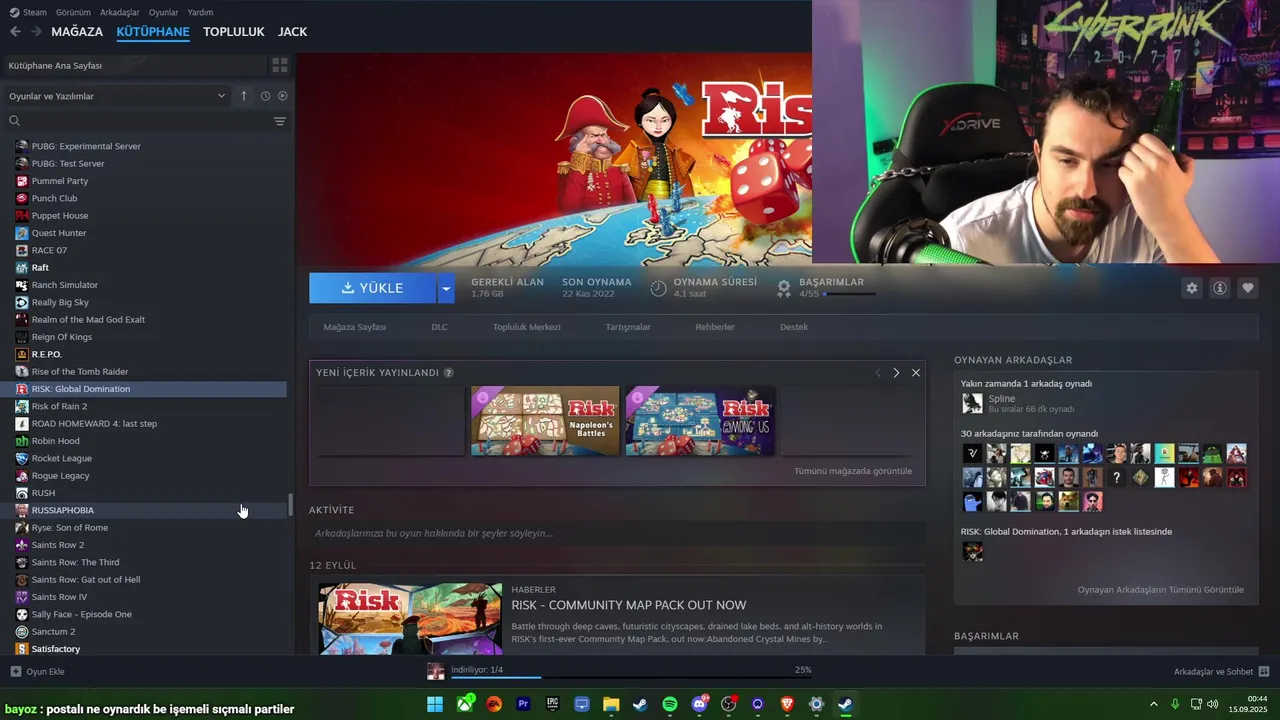
Task: Open the Destek tab
Action: [794, 327]
